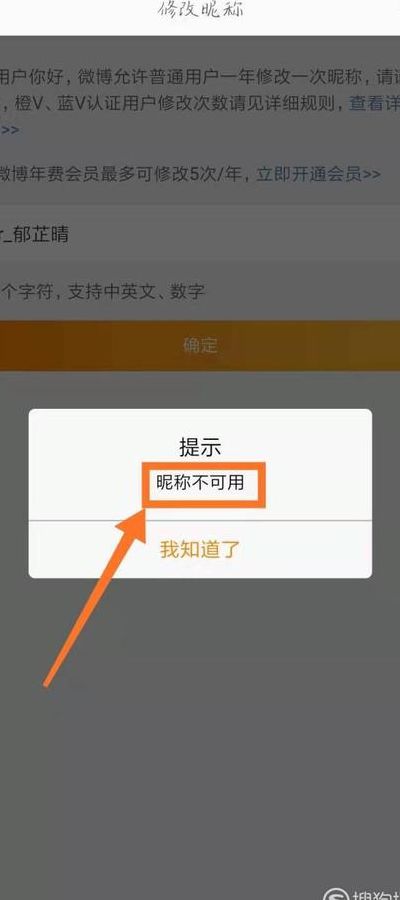This screenshot has height=900, width=400.
Task: Click the >> continuation link under rules text
Action: (10, 130)
